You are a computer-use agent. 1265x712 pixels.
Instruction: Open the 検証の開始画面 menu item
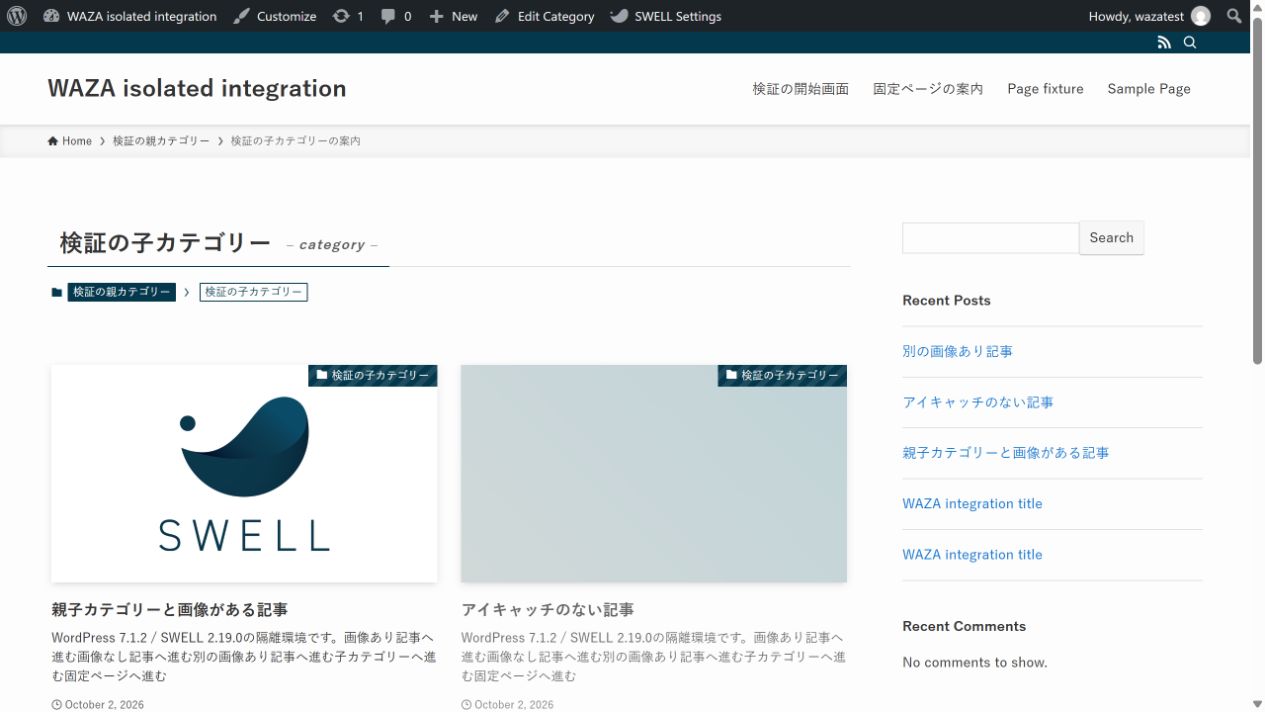[801, 89]
